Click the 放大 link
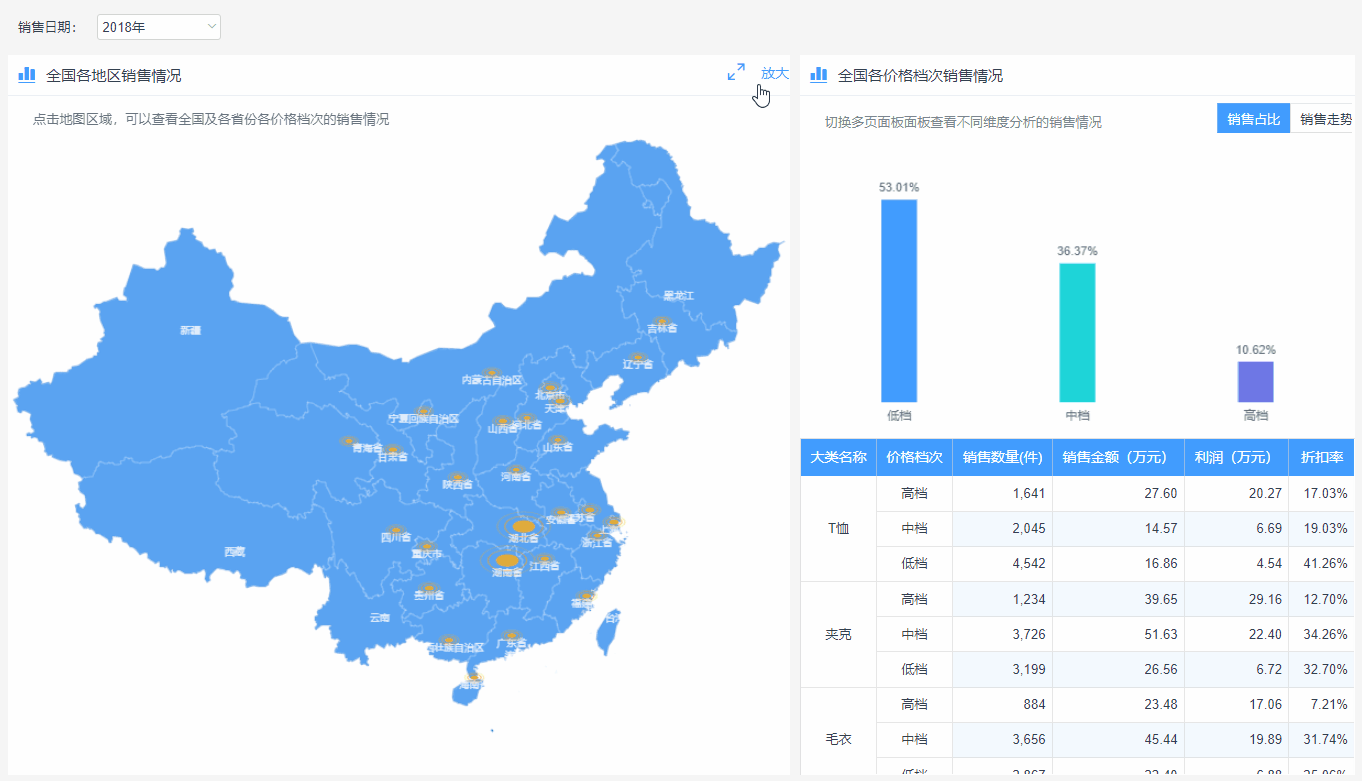The image size is (1362, 781). (x=774, y=73)
